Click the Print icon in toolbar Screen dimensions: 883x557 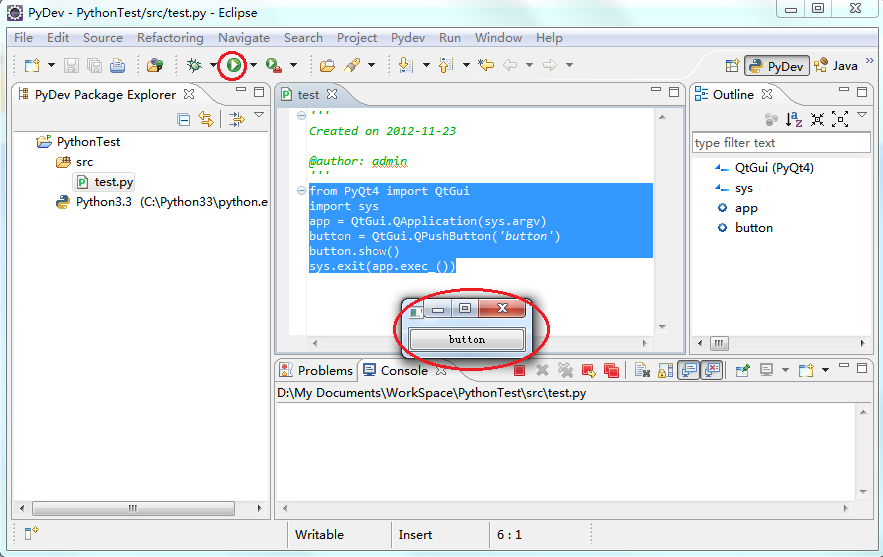[117, 65]
